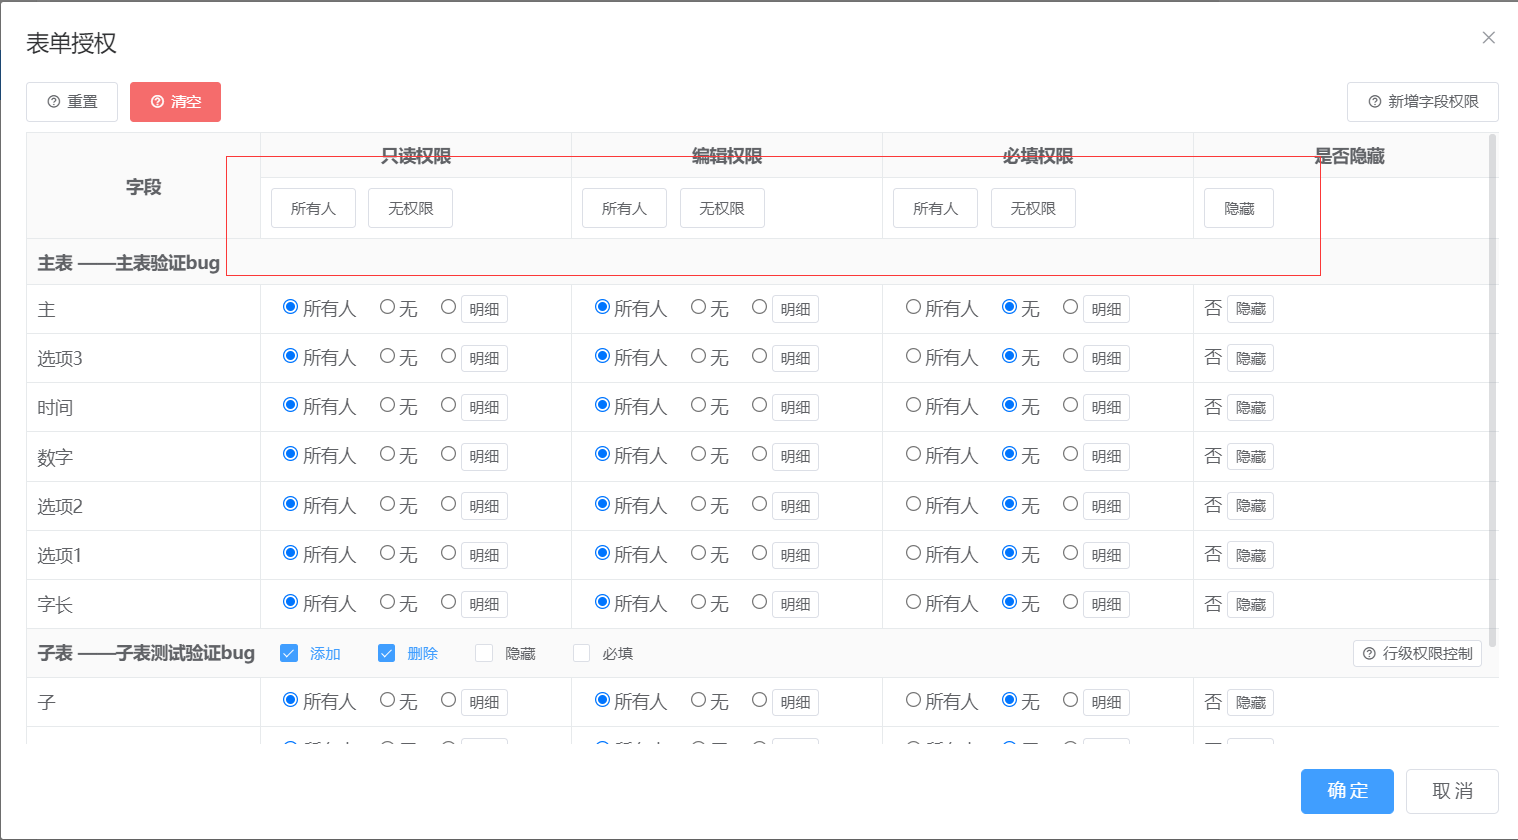Confirm with the 确定 button
This screenshot has height=840, width=1518.
tap(1346, 791)
